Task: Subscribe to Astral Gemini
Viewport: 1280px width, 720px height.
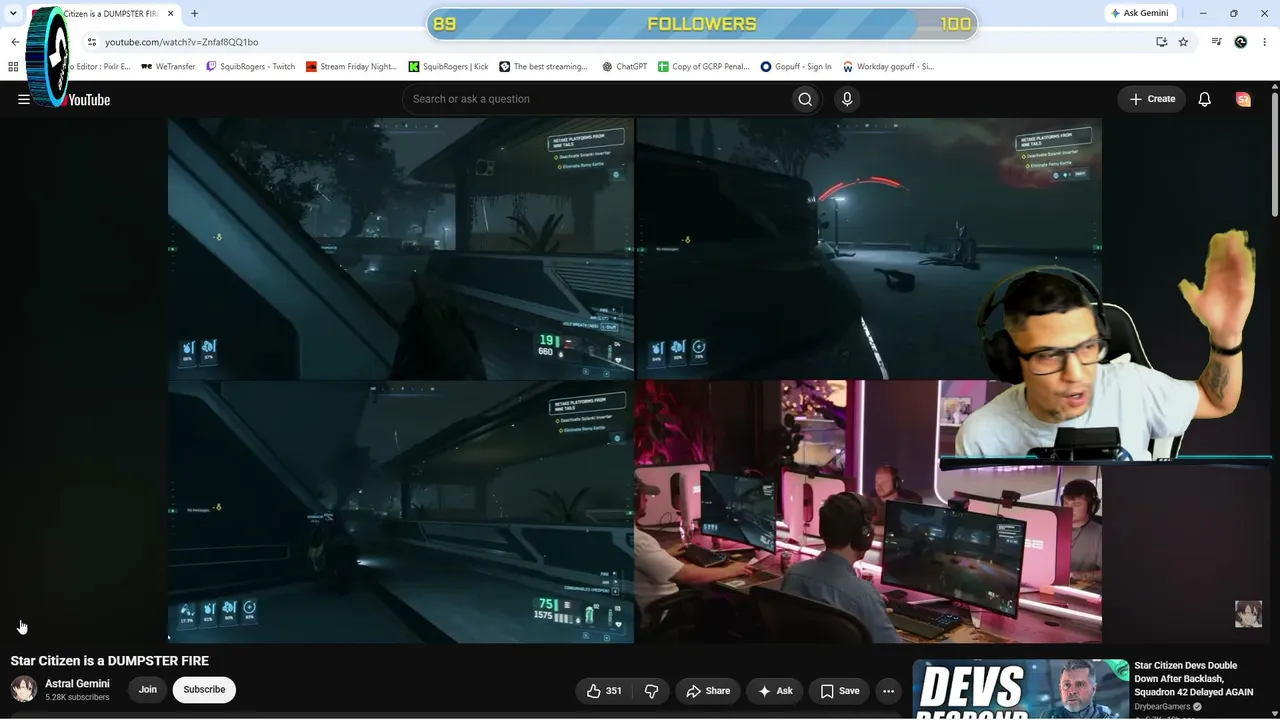Action: pyautogui.click(x=204, y=690)
